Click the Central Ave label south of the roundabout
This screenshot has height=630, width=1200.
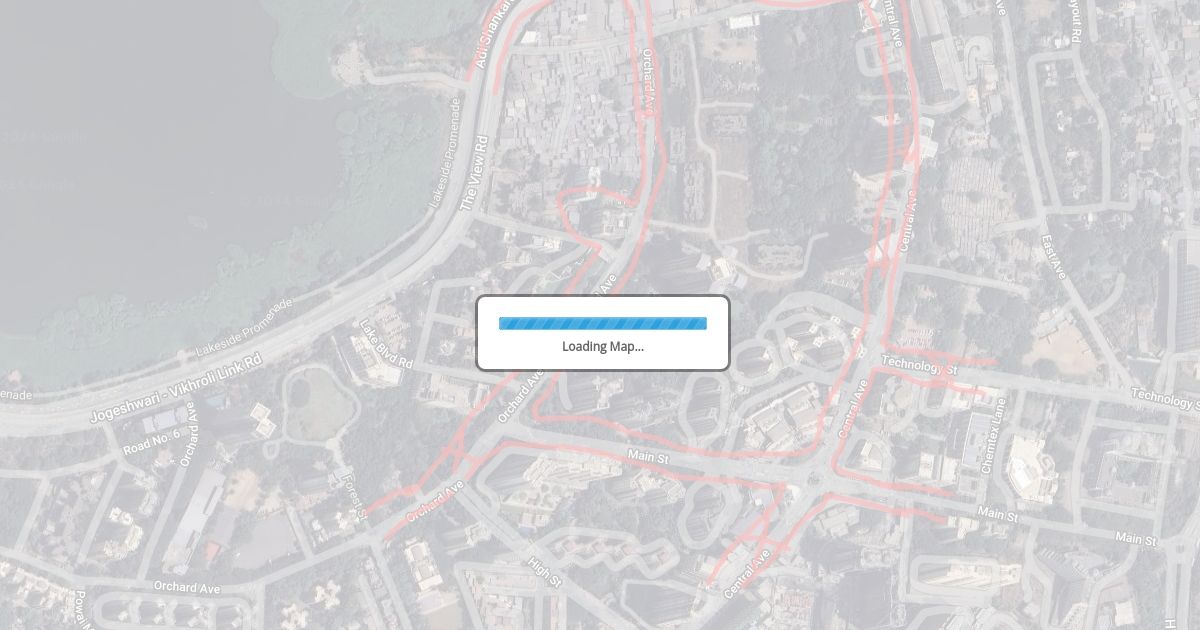pyautogui.click(x=747, y=574)
